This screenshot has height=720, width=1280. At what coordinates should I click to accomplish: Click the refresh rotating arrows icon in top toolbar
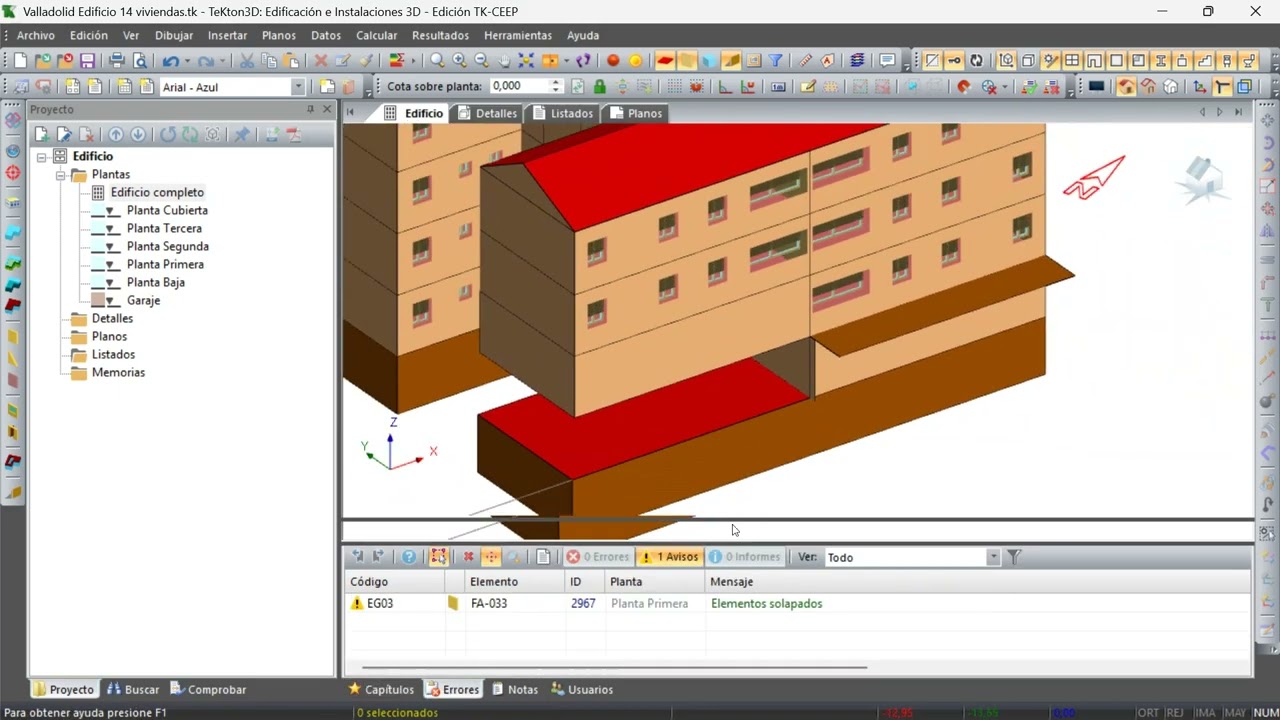(976, 61)
